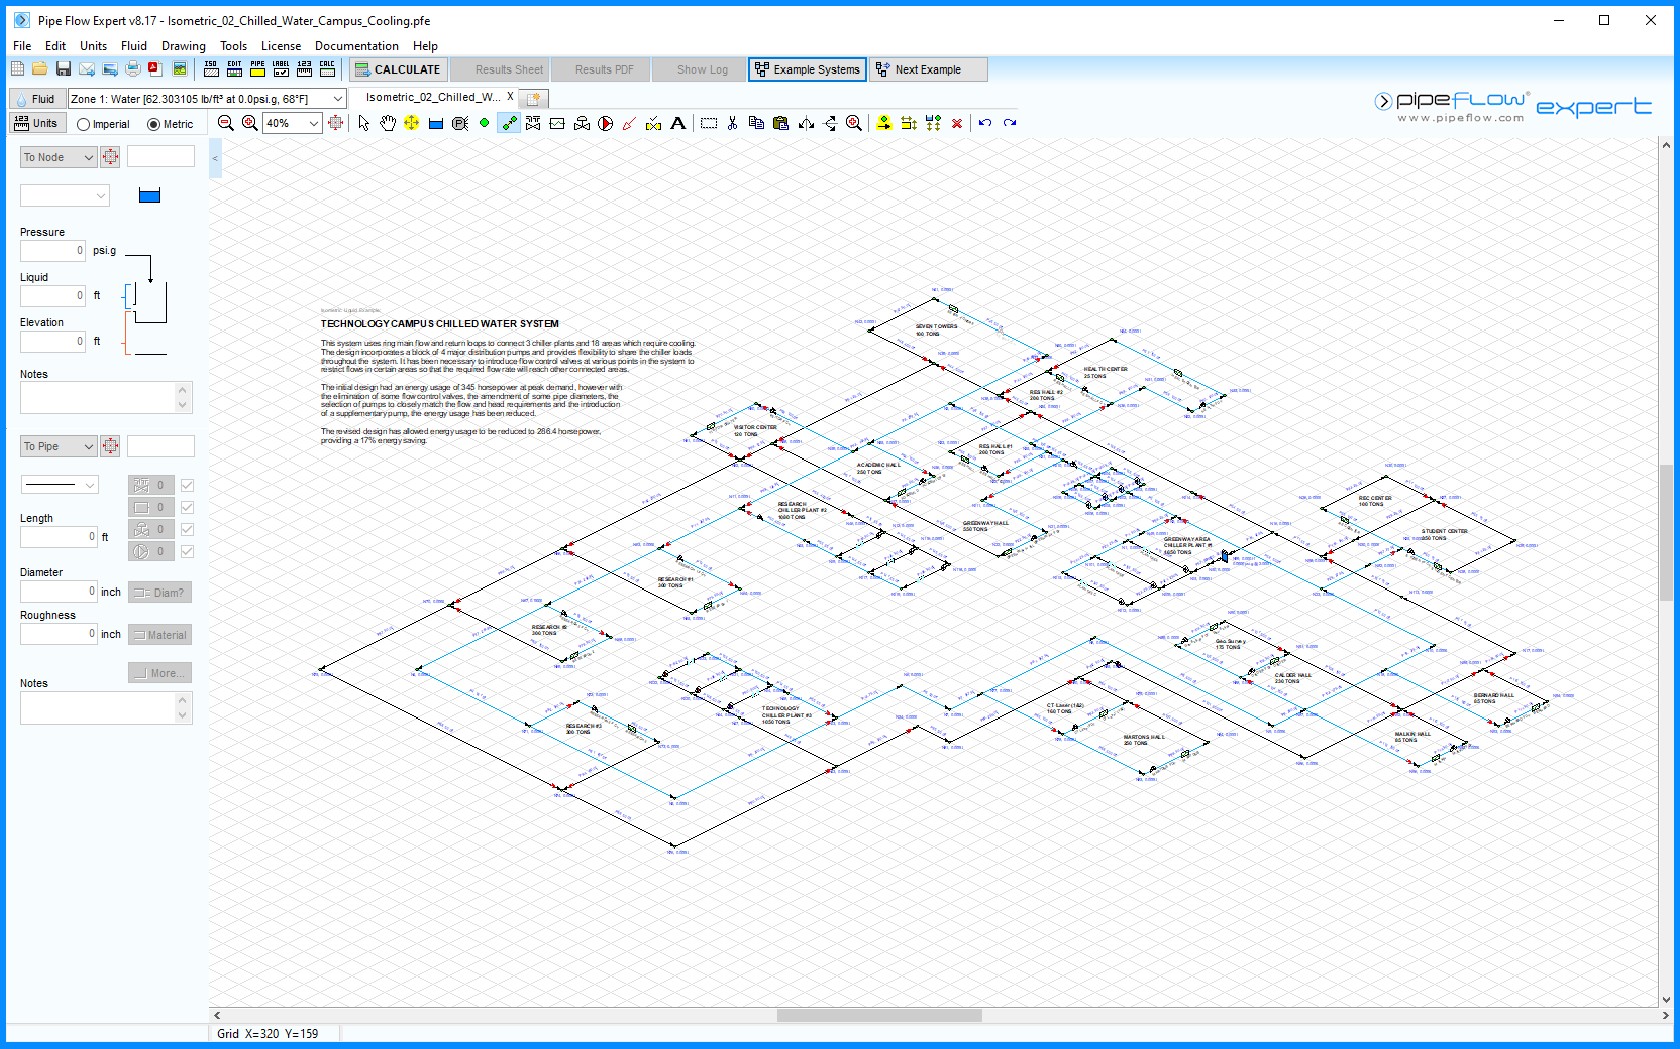Click the ISO isometric grid toggle icon
The width and height of the screenshot is (1680, 1049).
(211, 69)
